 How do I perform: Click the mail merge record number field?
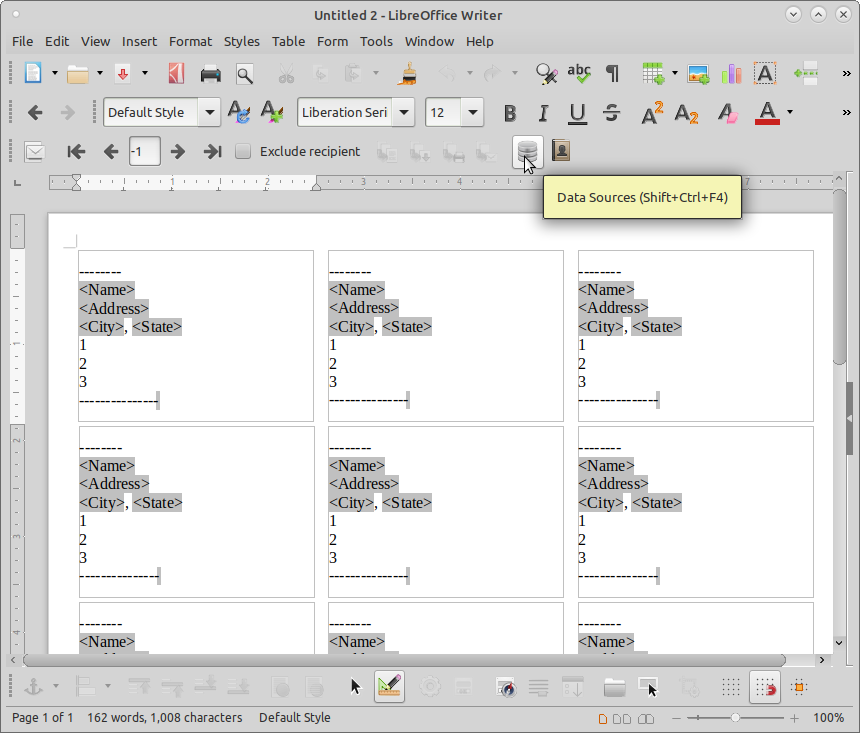(144, 151)
